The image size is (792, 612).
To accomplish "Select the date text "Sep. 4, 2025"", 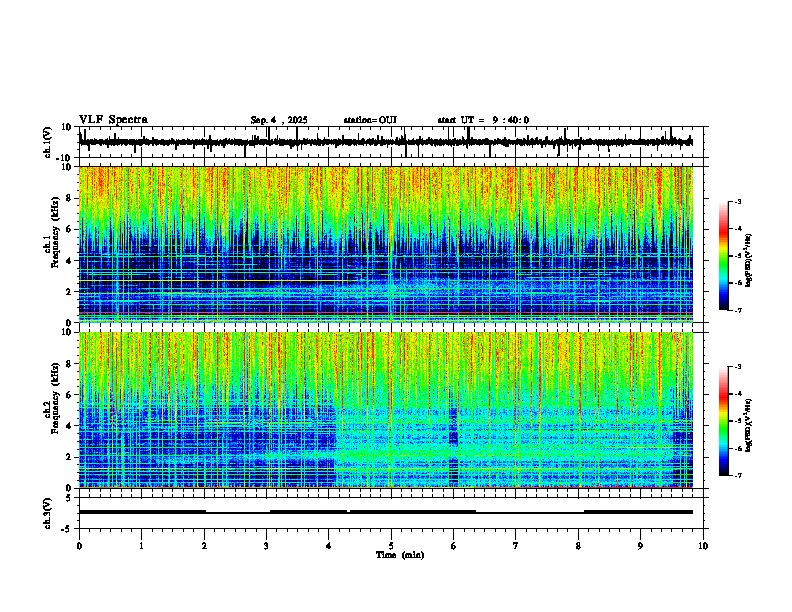I will [x=279, y=120].
